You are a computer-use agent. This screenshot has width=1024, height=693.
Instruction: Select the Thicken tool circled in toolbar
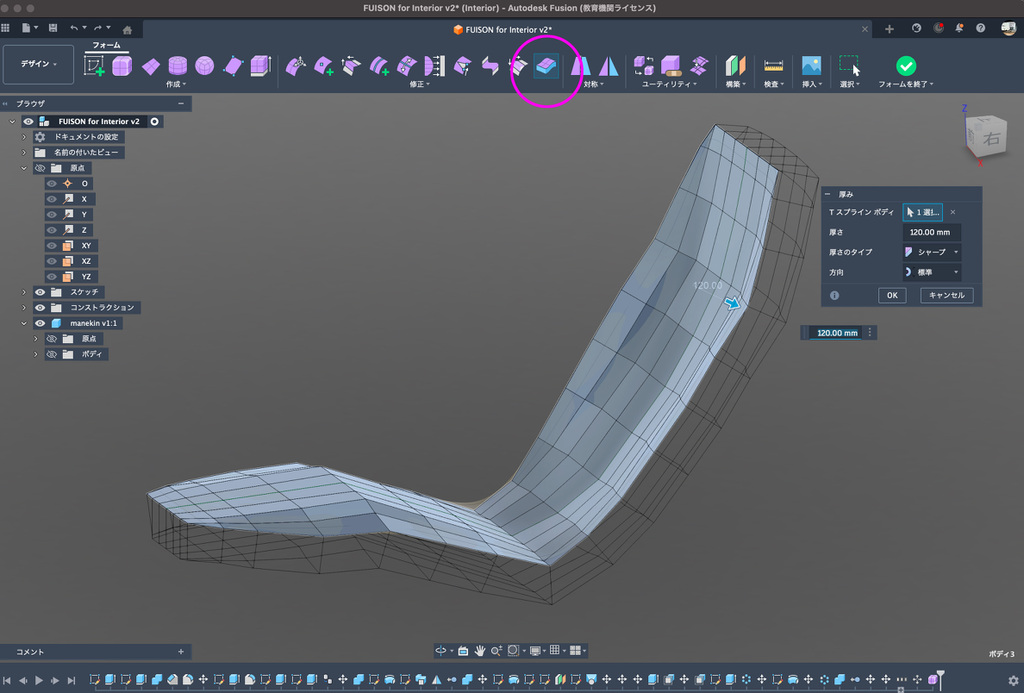click(x=546, y=66)
